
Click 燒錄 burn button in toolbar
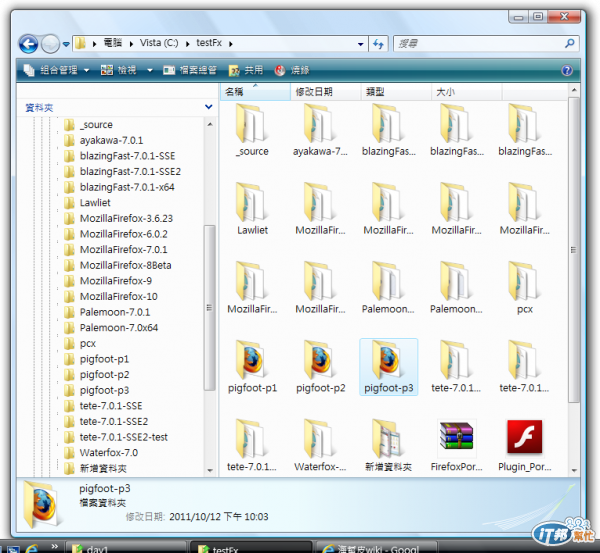(292, 70)
